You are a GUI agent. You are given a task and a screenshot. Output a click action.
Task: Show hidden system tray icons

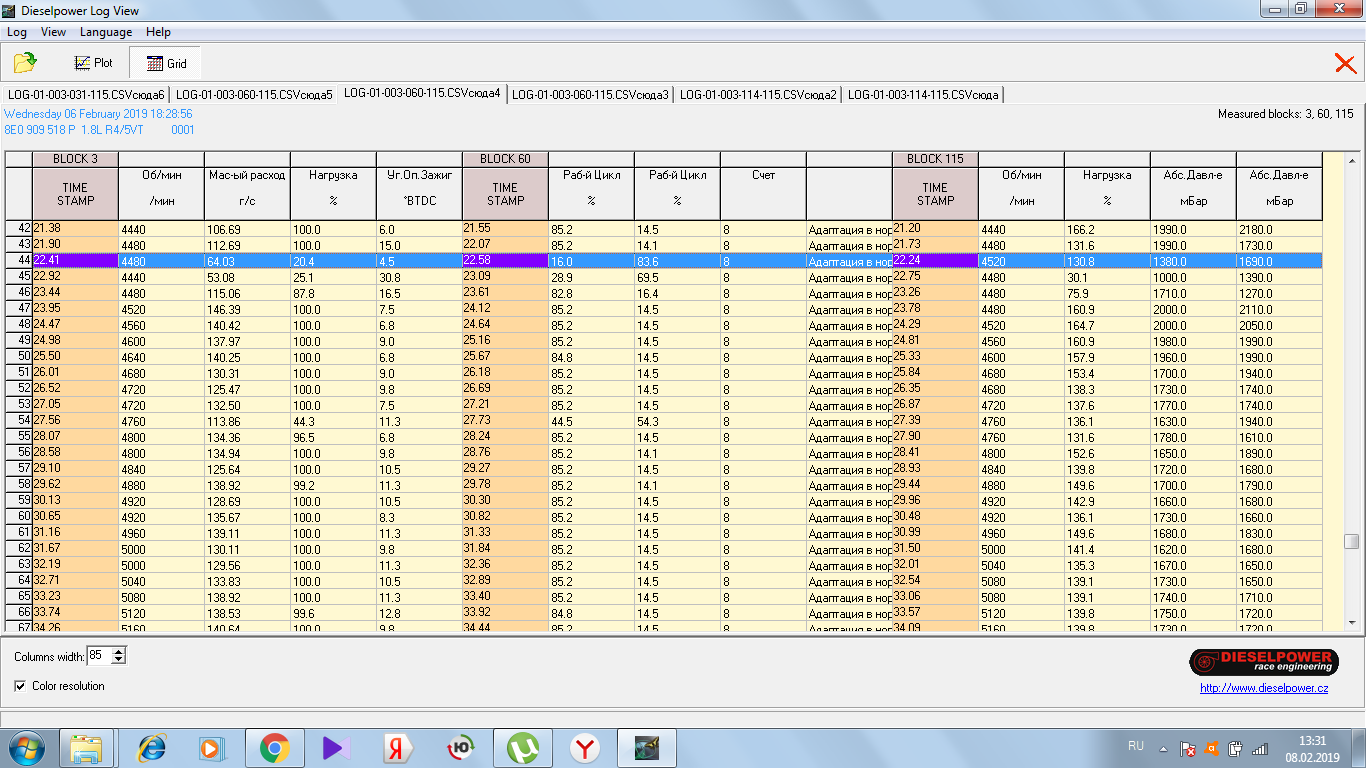1163,748
